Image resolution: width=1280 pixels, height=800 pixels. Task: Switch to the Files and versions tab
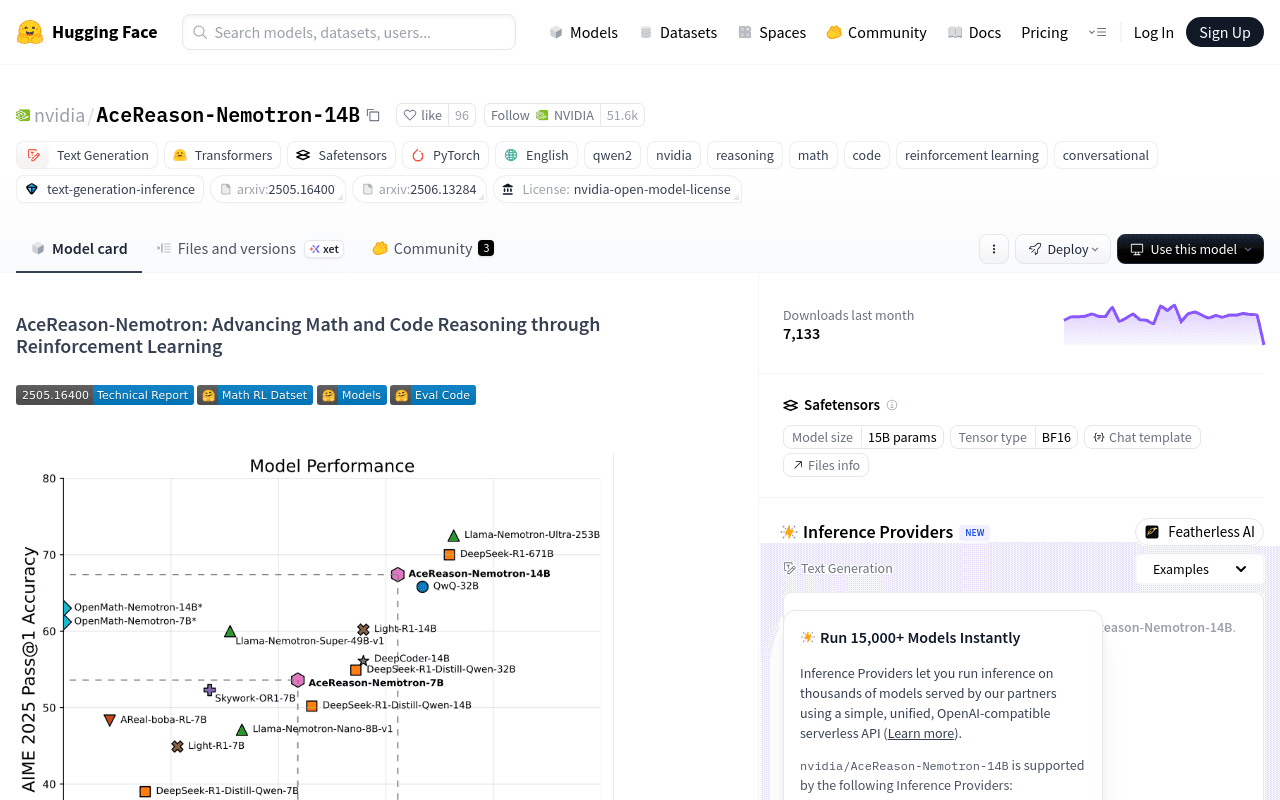250,249
